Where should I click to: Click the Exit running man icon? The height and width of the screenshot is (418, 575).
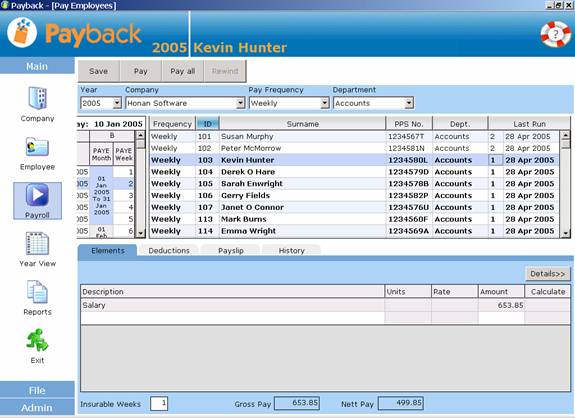point(37,340)
